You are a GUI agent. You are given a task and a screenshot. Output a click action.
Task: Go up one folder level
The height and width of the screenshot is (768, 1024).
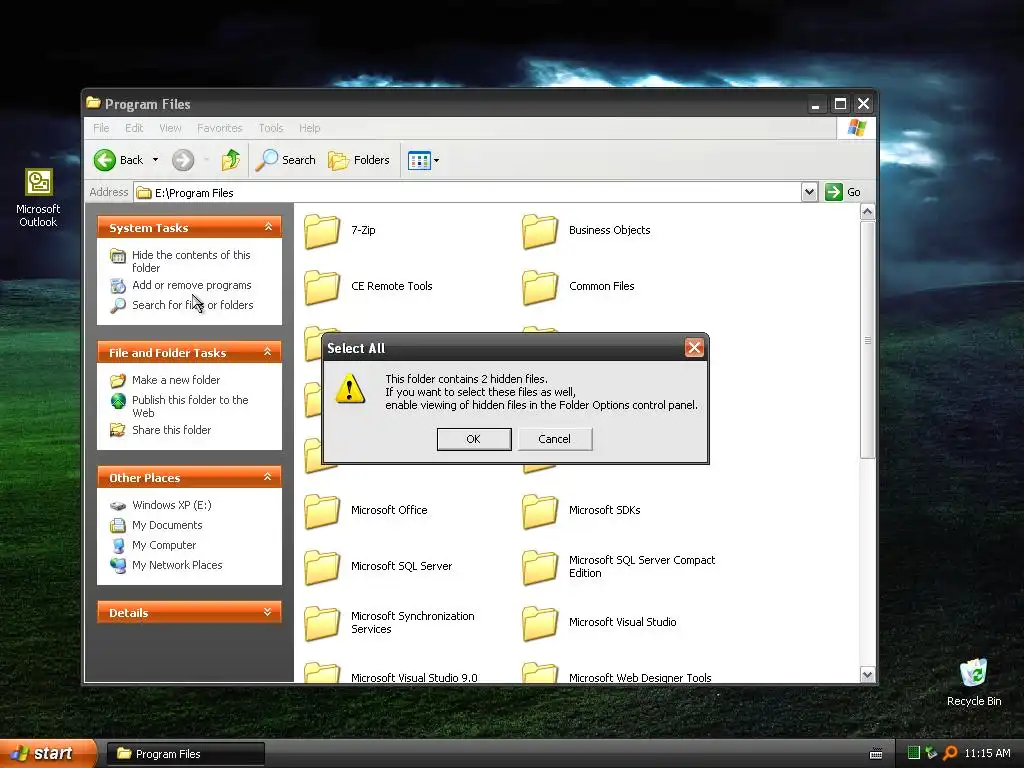click(231, 160)
